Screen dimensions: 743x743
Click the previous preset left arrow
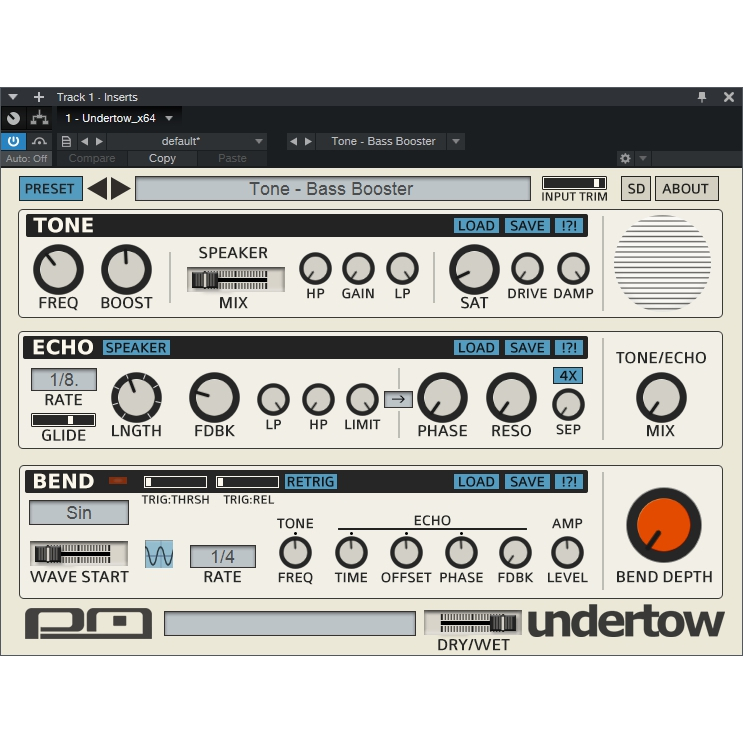97,189
